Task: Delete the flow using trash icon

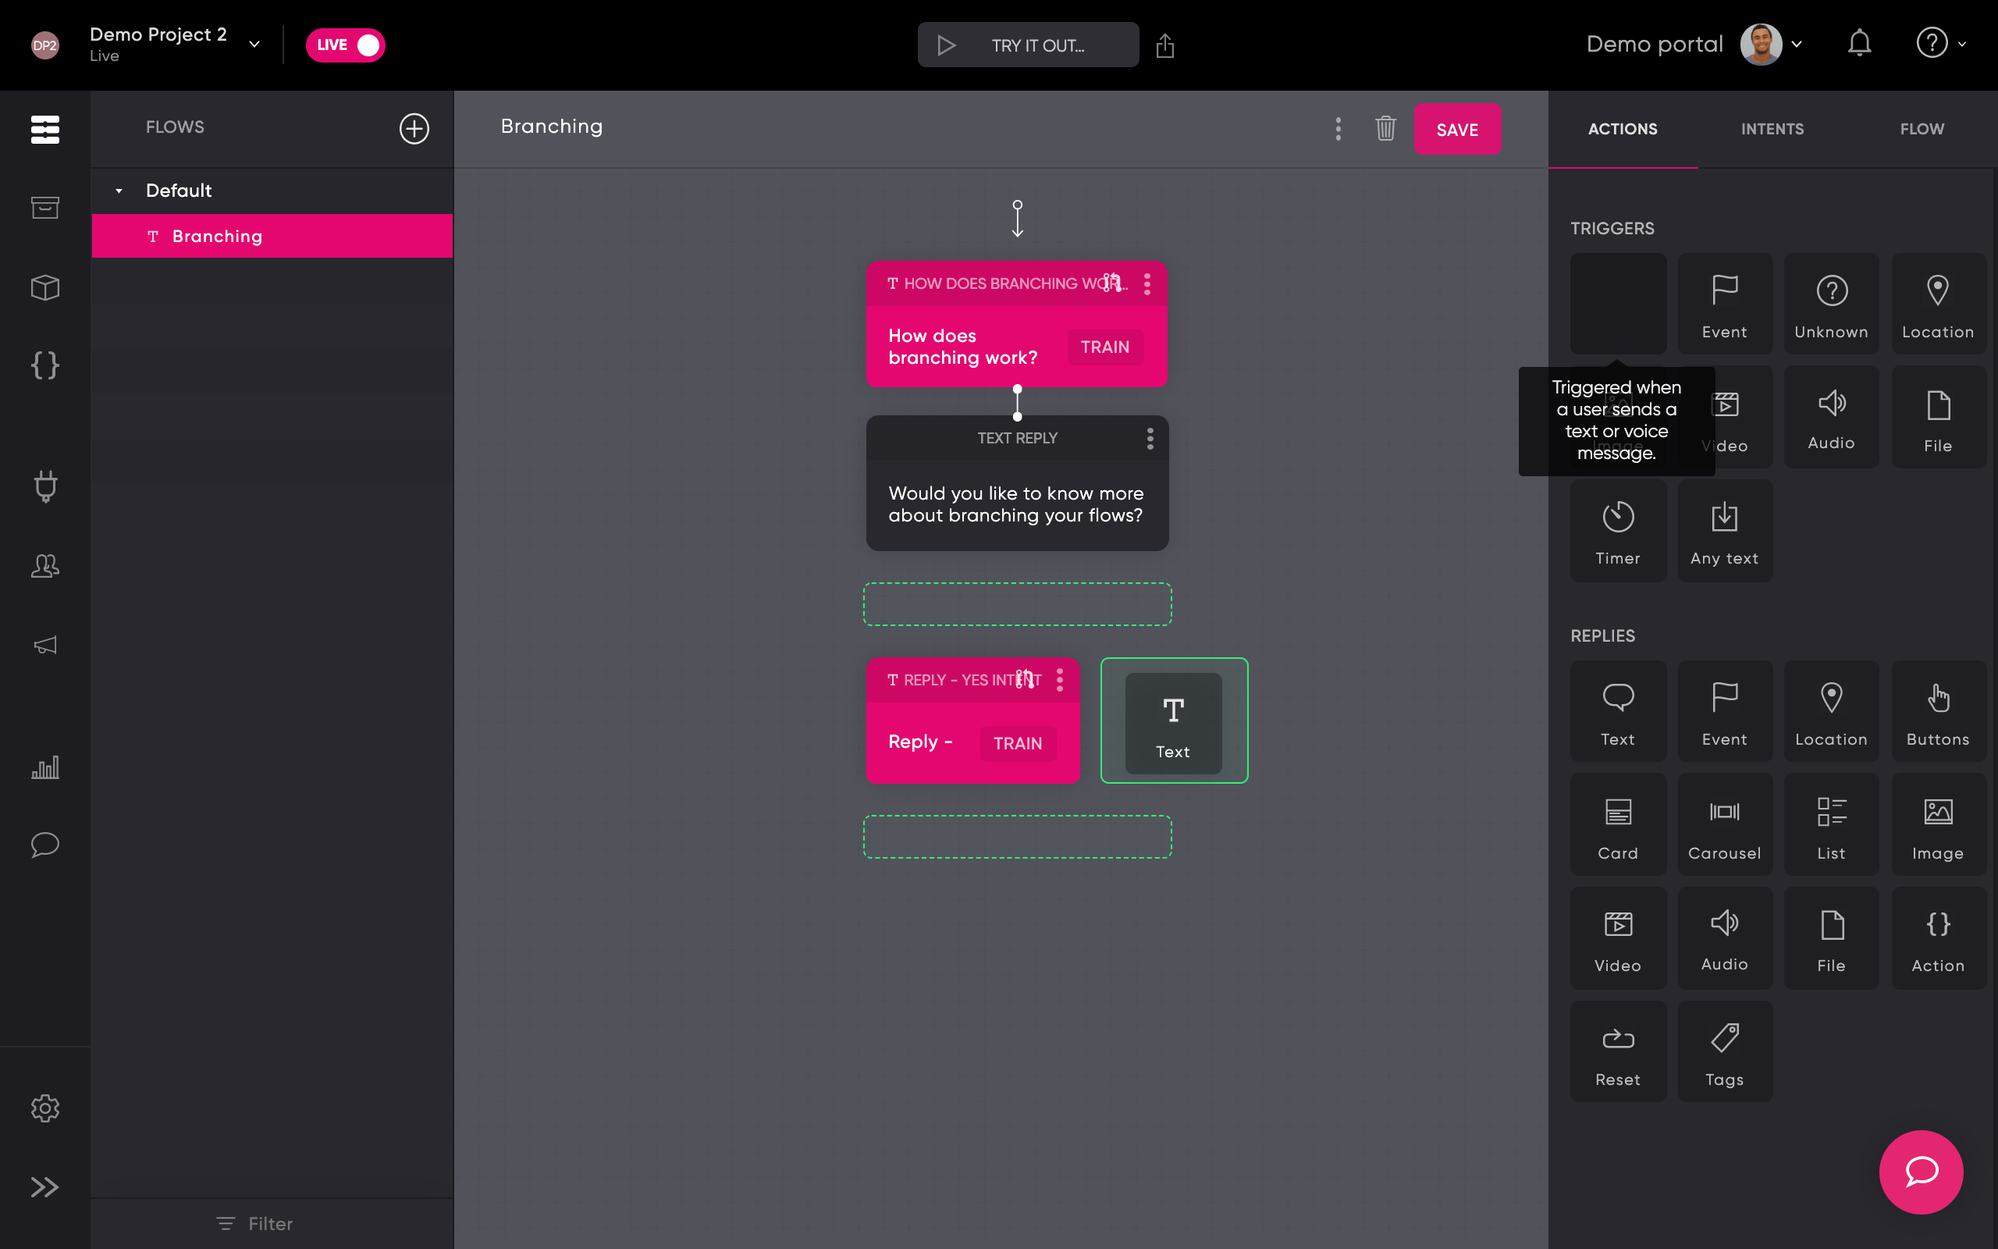Action: click(x=1385, y=128)
